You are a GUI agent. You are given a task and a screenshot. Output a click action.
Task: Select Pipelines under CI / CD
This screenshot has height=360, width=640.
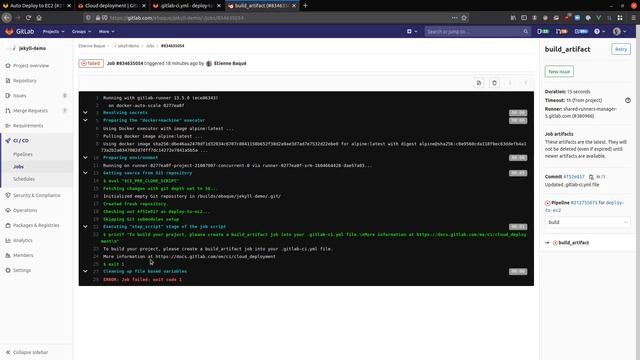(23, 154)
